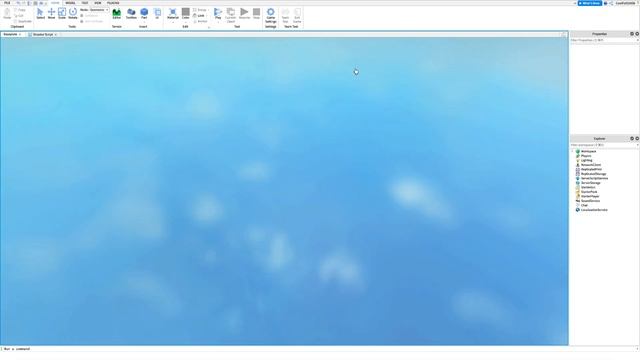Click Cut in the Clipboard group
Image resolution: width=640 pixels, height=360 pixels.
pos(19,16)
